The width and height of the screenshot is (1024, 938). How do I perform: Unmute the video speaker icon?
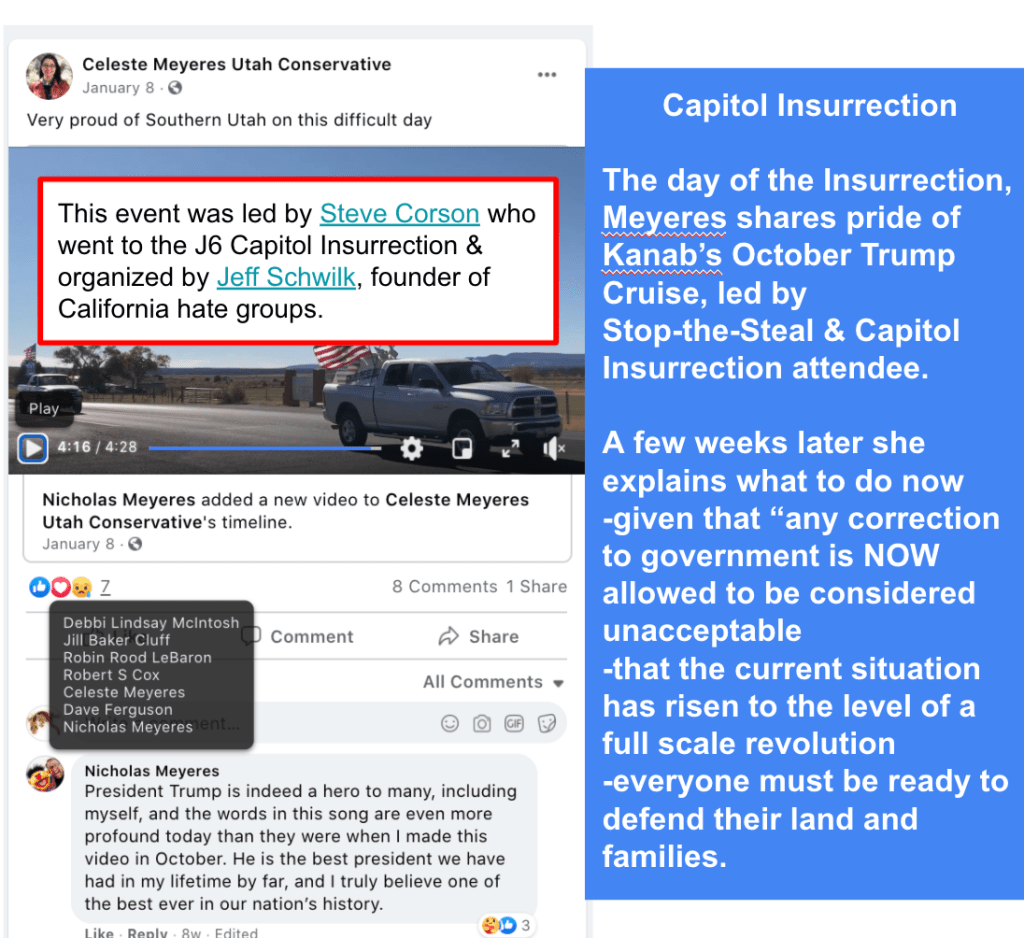[x=554, y=449]
